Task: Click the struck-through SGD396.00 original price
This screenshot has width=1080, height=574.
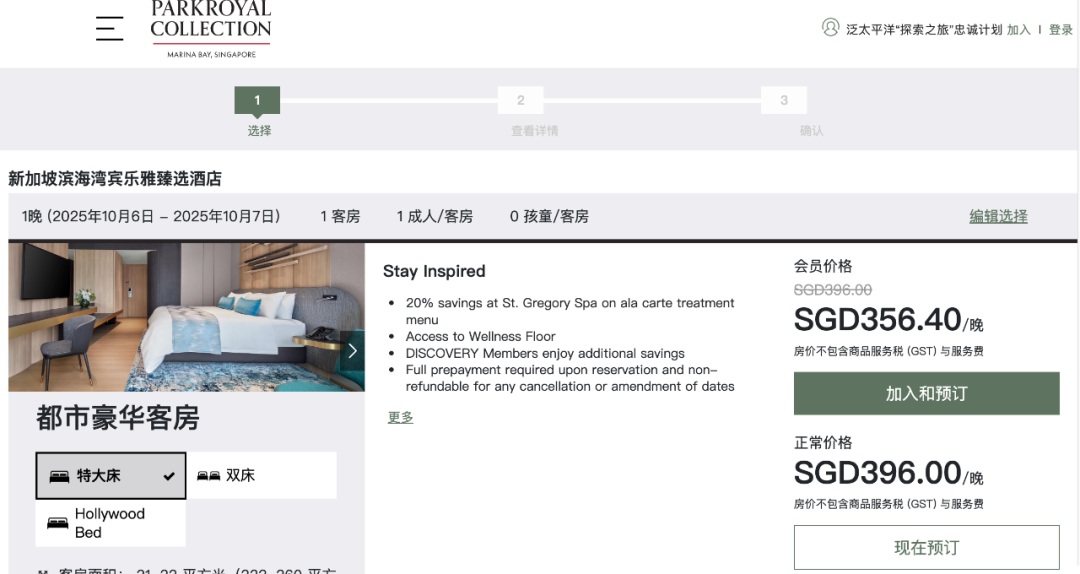Action: [833, 290]
